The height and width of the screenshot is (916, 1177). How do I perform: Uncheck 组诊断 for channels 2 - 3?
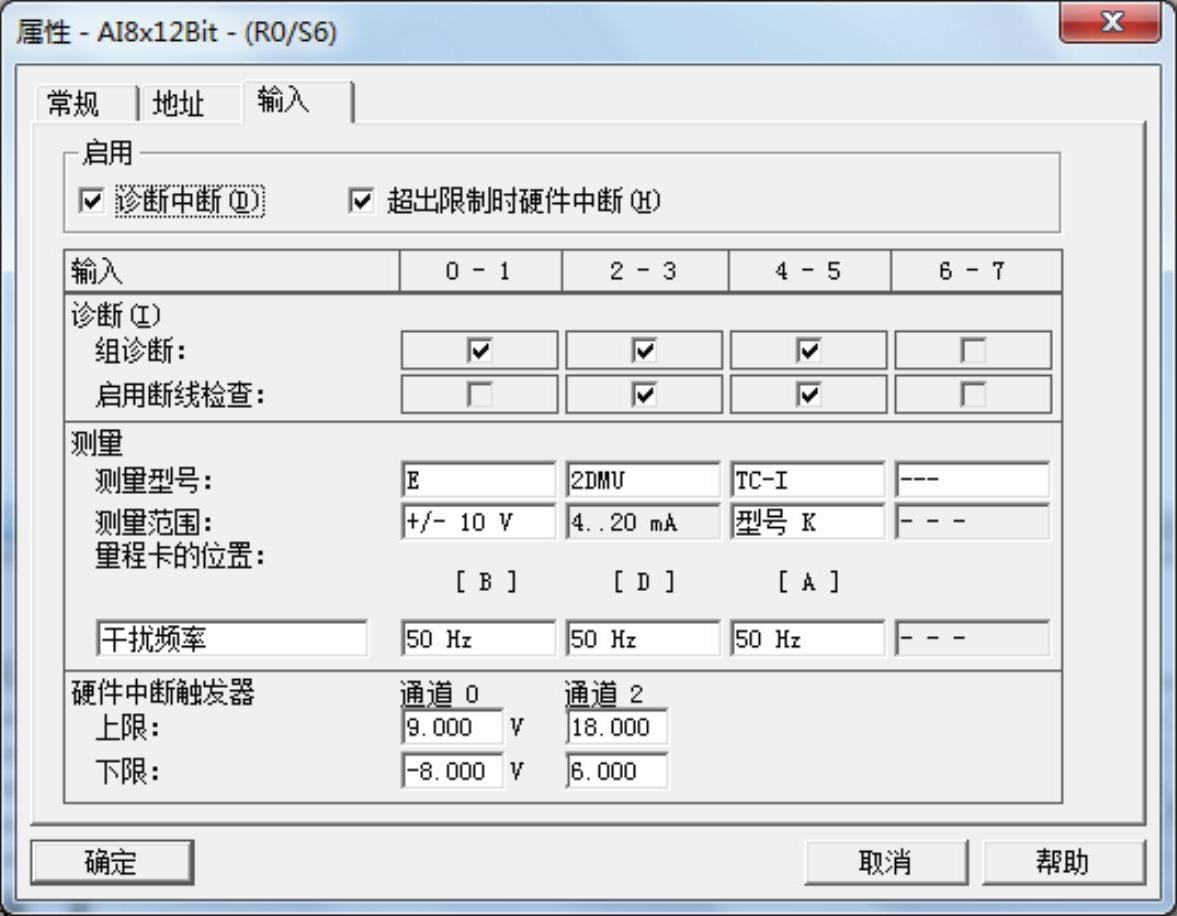(643, 350)
